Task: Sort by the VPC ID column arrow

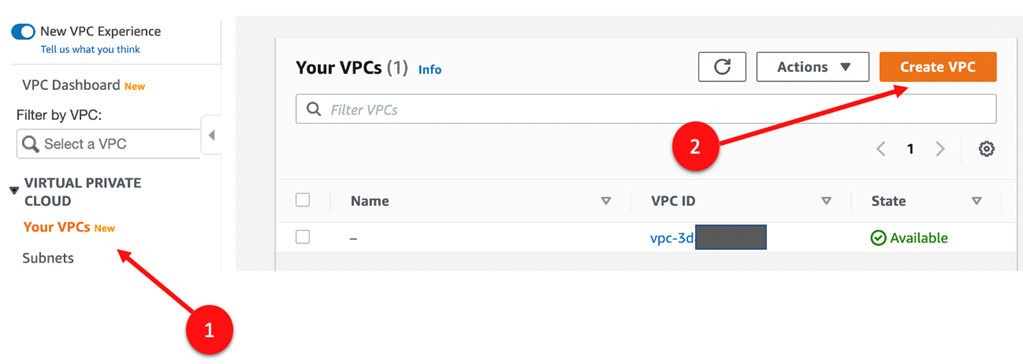Action: [827, 201]
